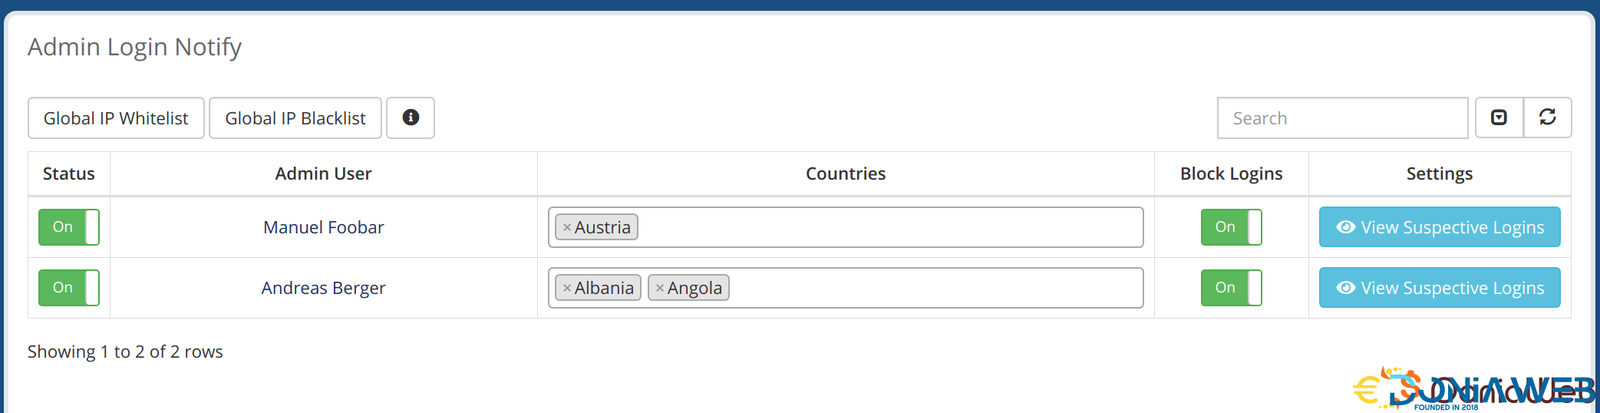
Task: Open the Global IP Blacklist
Action: point(295,118)
